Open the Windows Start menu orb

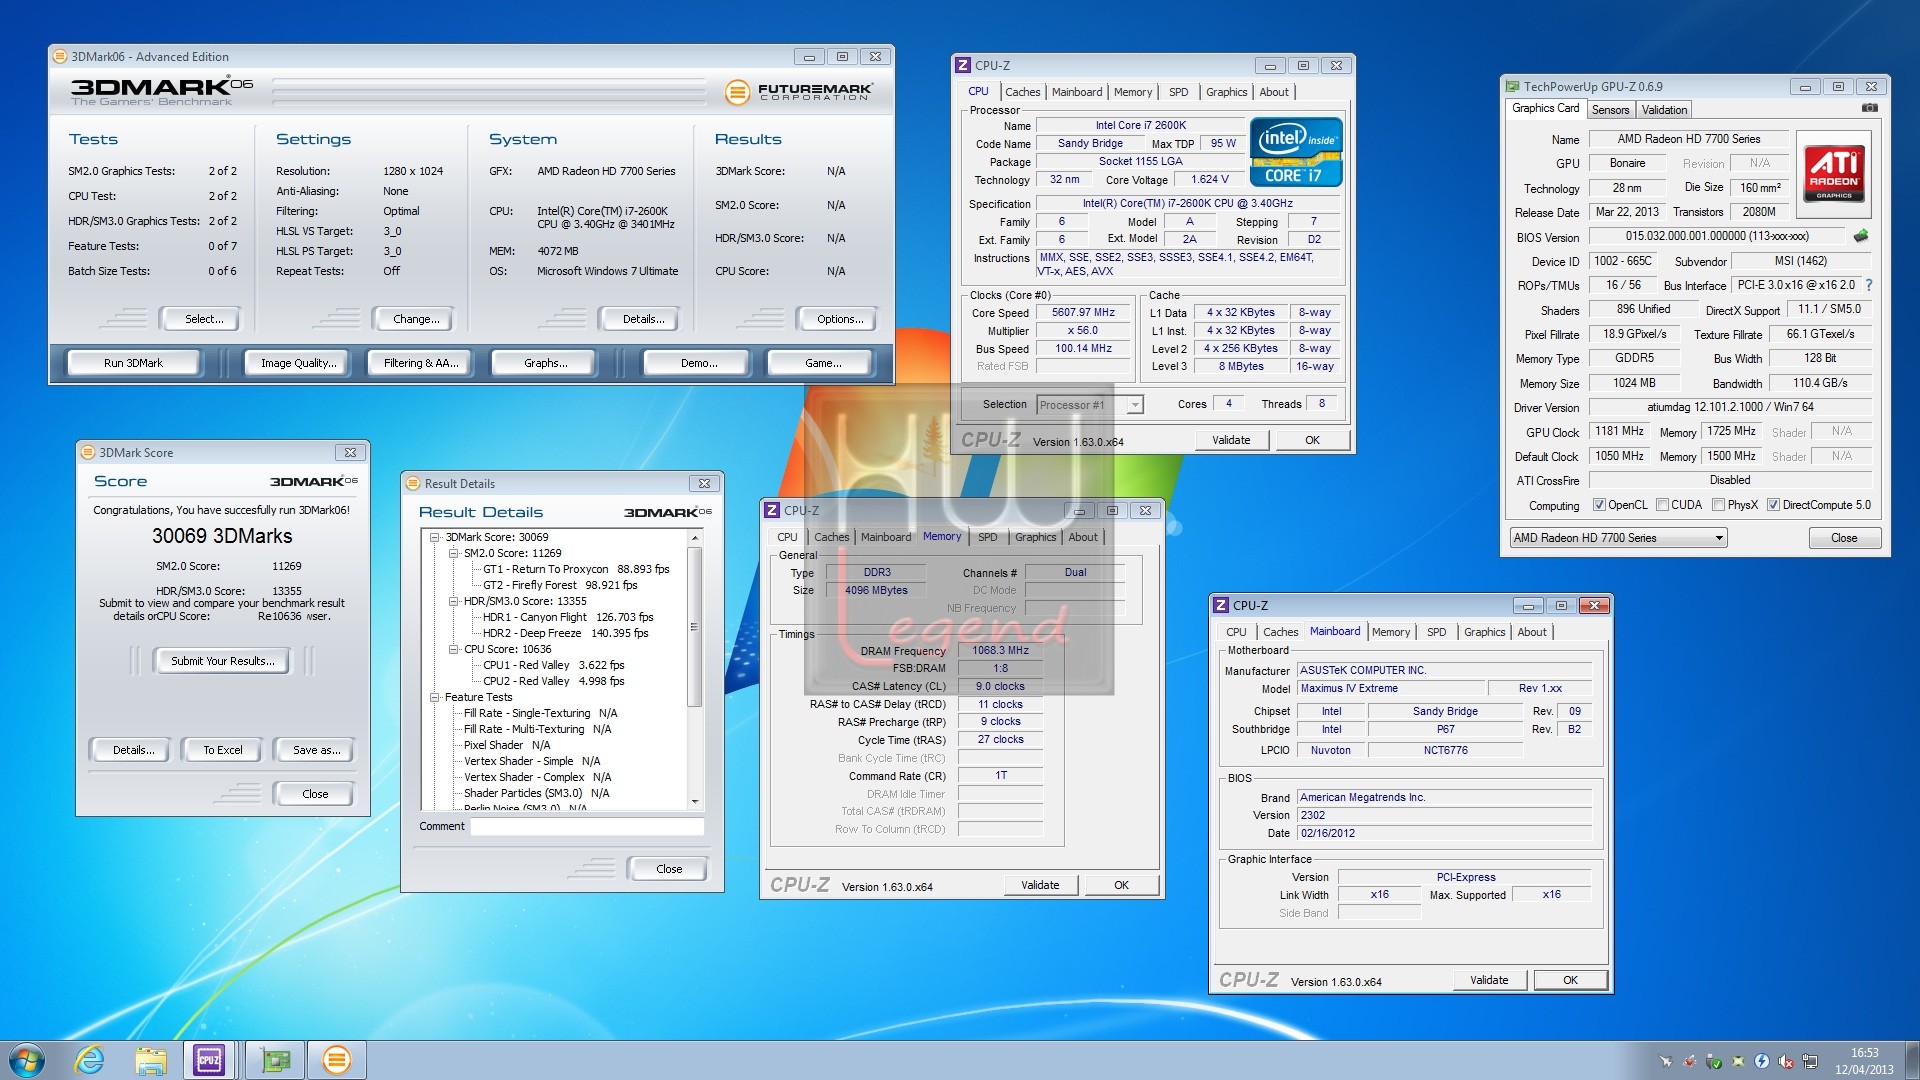tap(27, 1060)
